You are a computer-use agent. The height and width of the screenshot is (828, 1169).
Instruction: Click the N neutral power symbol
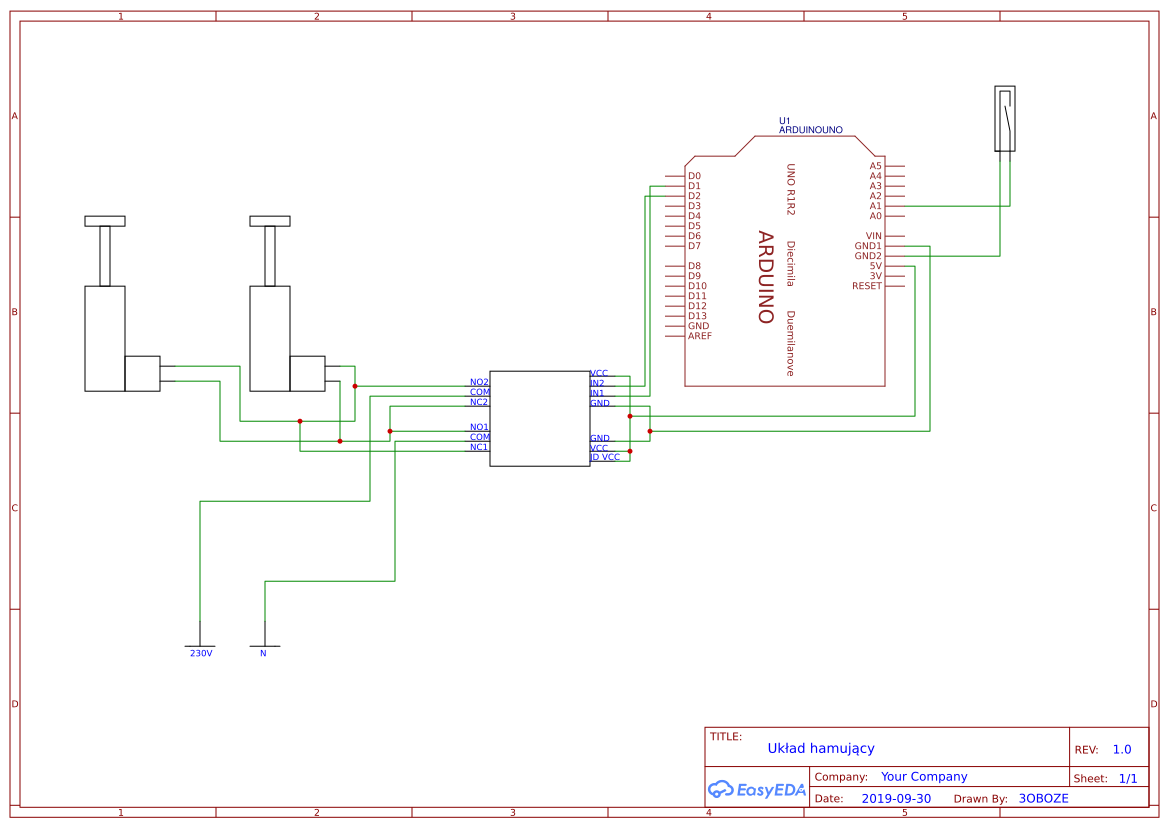coord(264,645)
